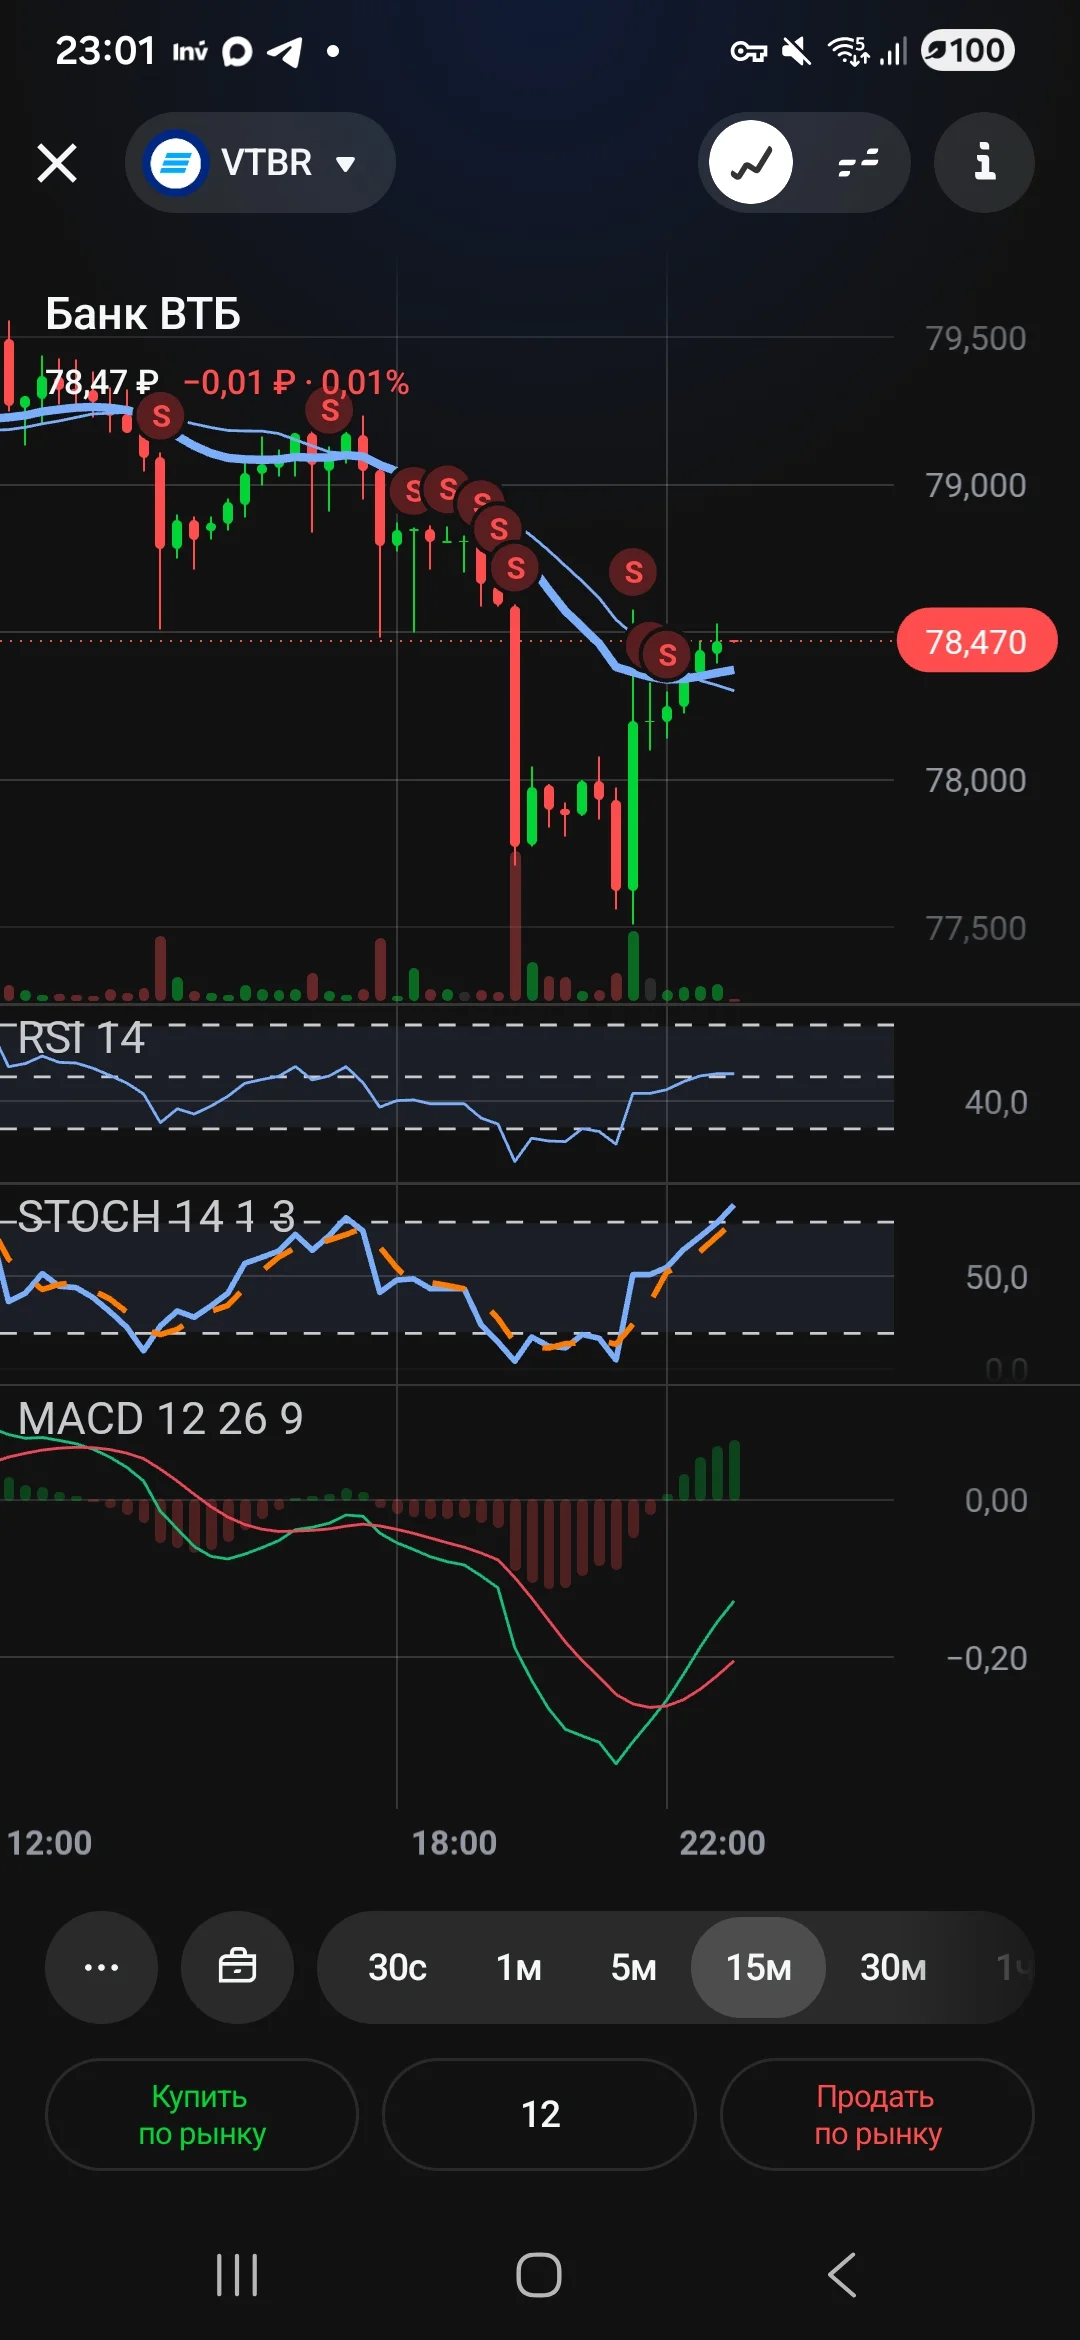
Task: Select the 15м timeframe
Action: coord(758,1967)
